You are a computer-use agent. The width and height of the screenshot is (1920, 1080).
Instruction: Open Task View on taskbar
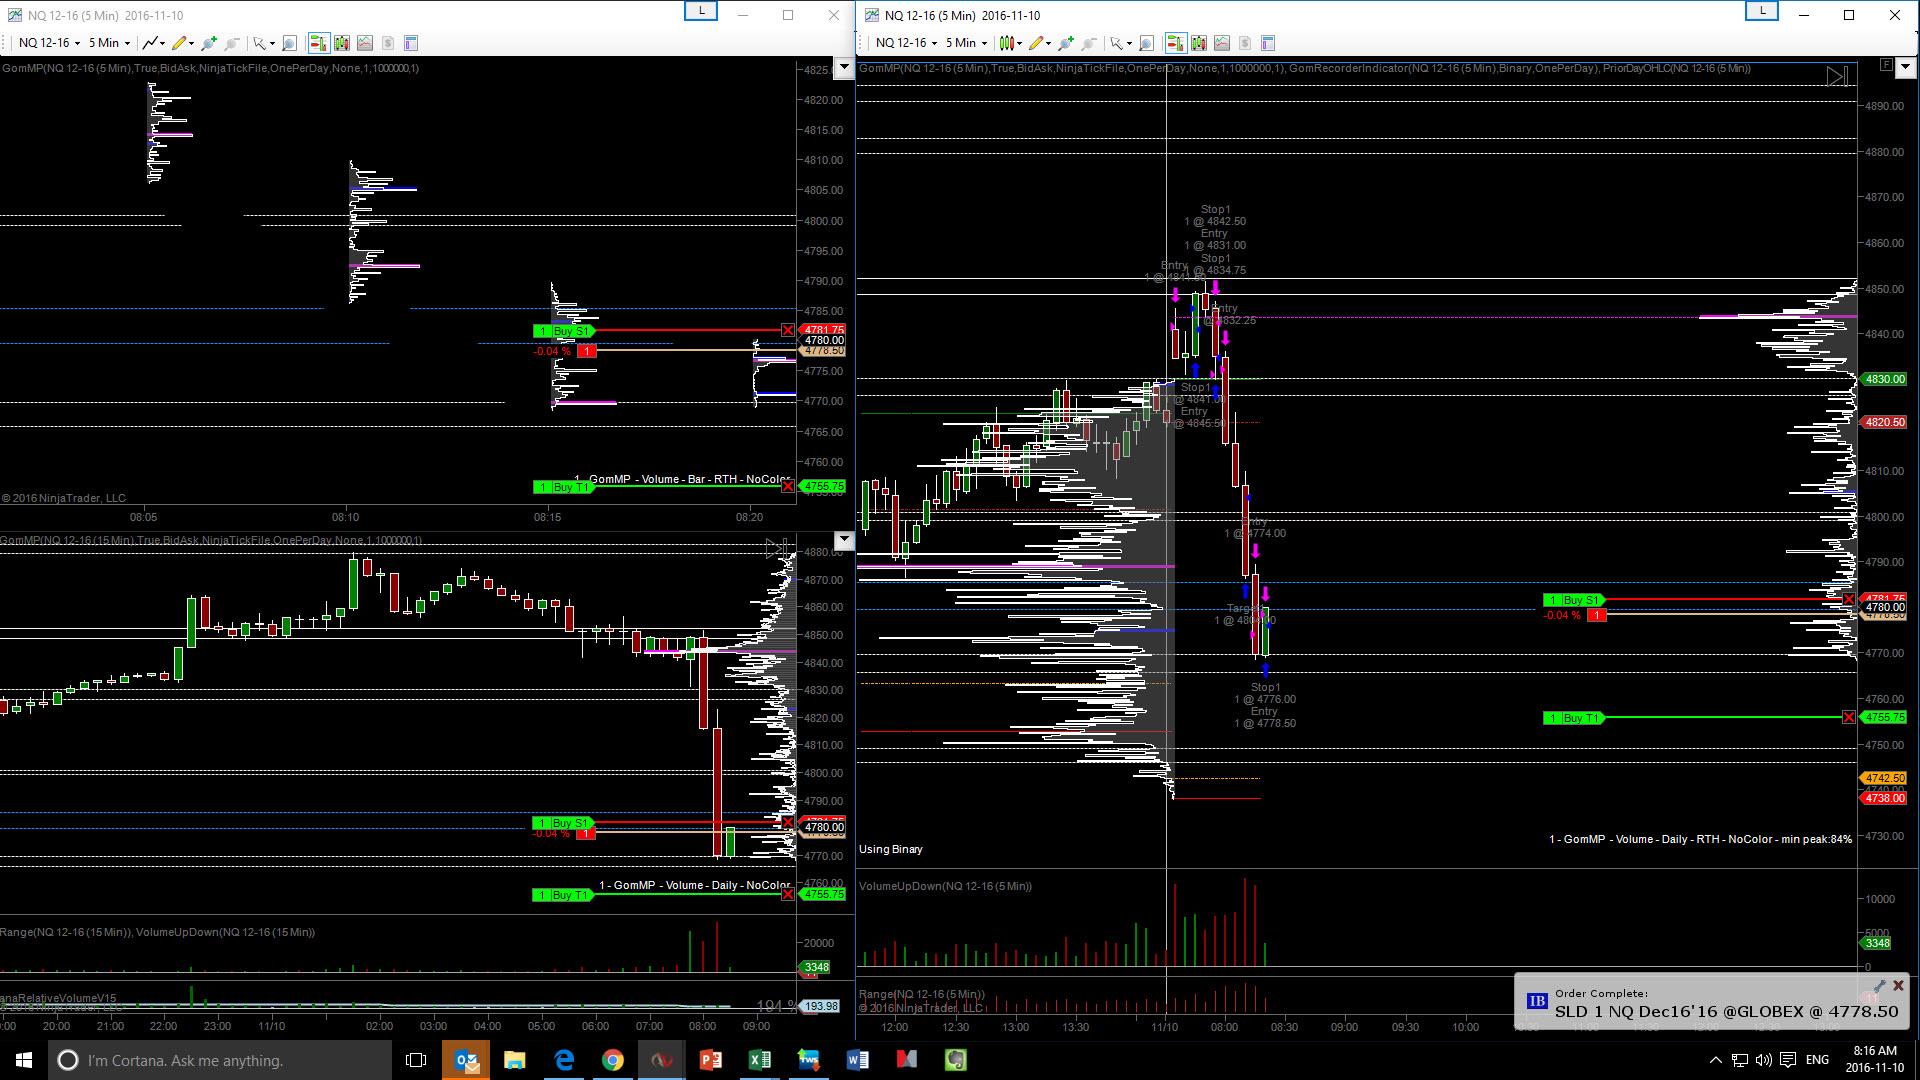[416, 1060]
